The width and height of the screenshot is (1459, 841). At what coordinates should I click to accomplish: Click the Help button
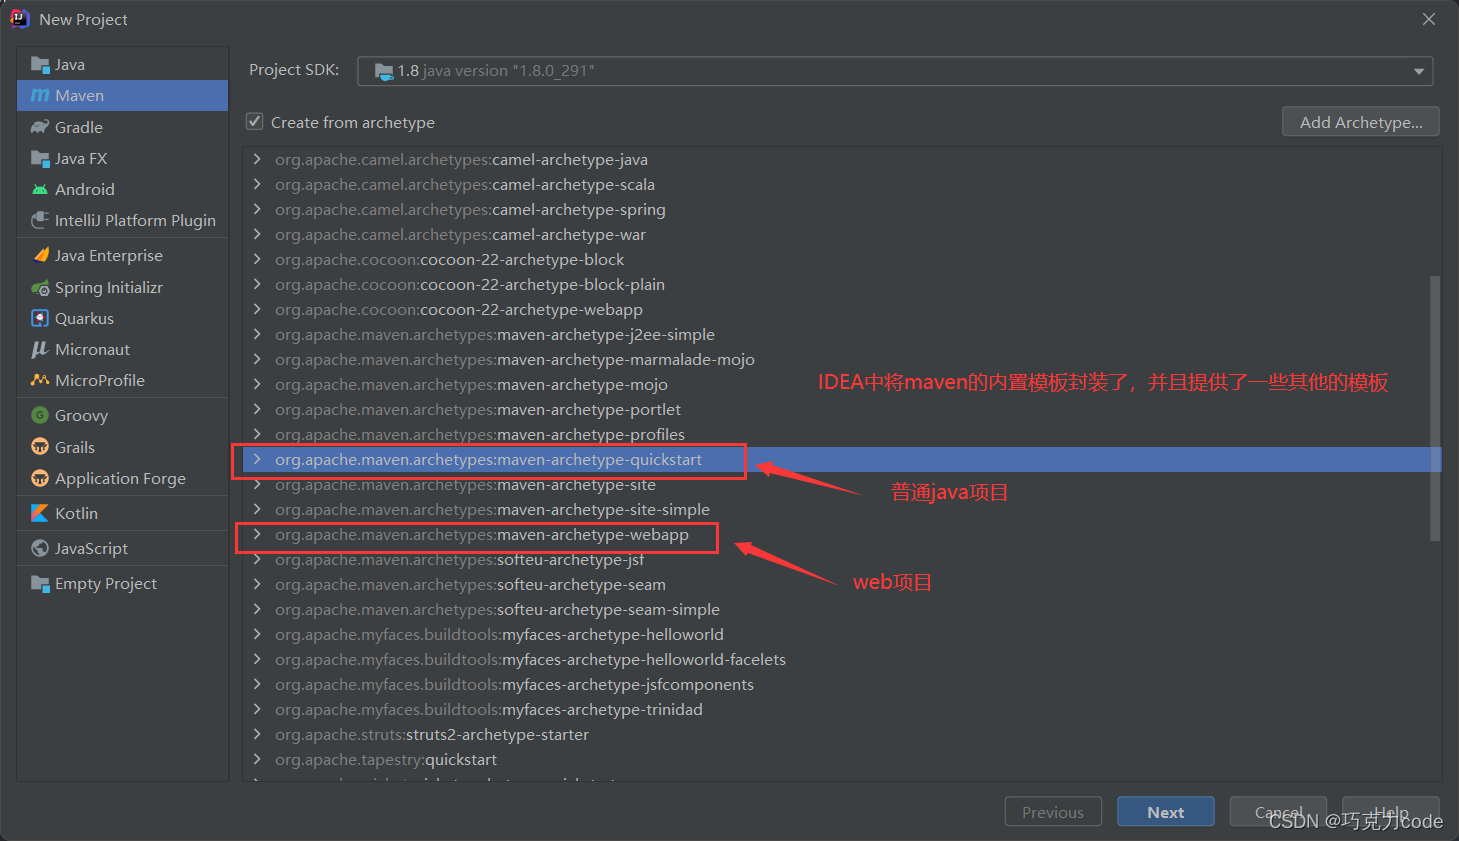tap(1390, 812)
